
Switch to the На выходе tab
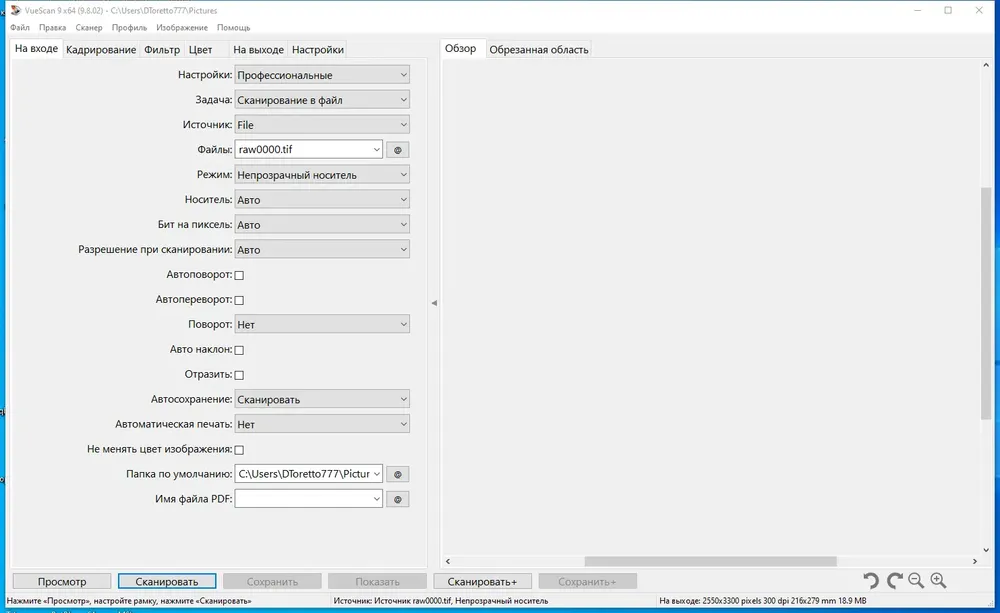click(258, 50)
